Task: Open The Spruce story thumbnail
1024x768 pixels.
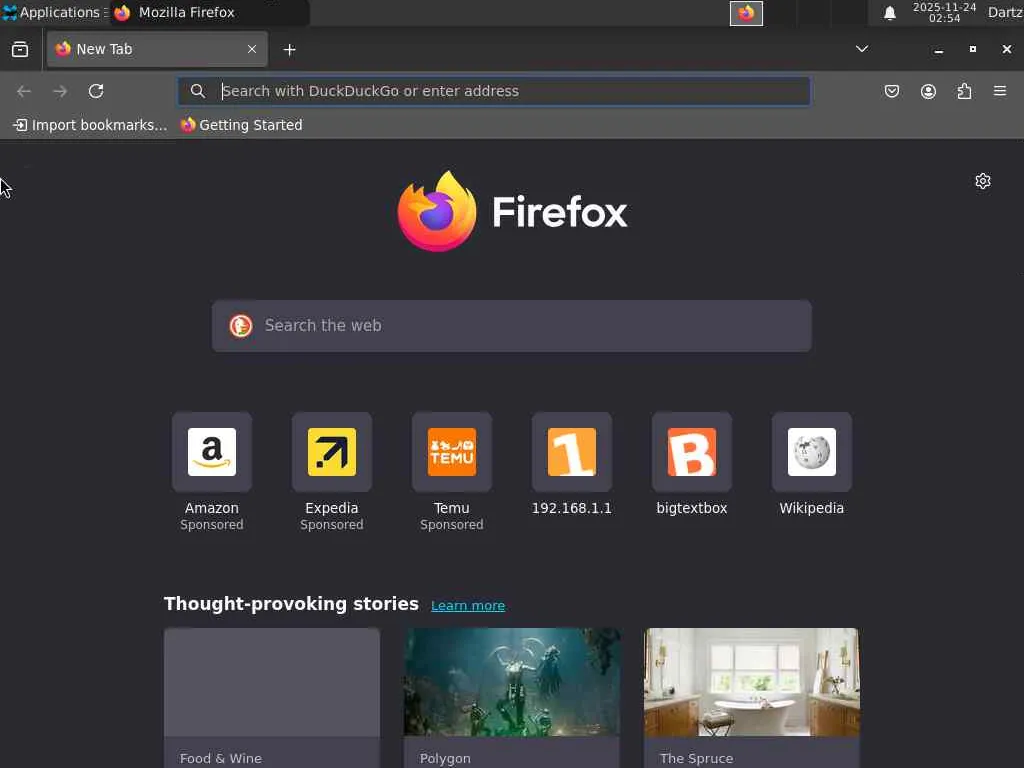Action: click(752, 682)
